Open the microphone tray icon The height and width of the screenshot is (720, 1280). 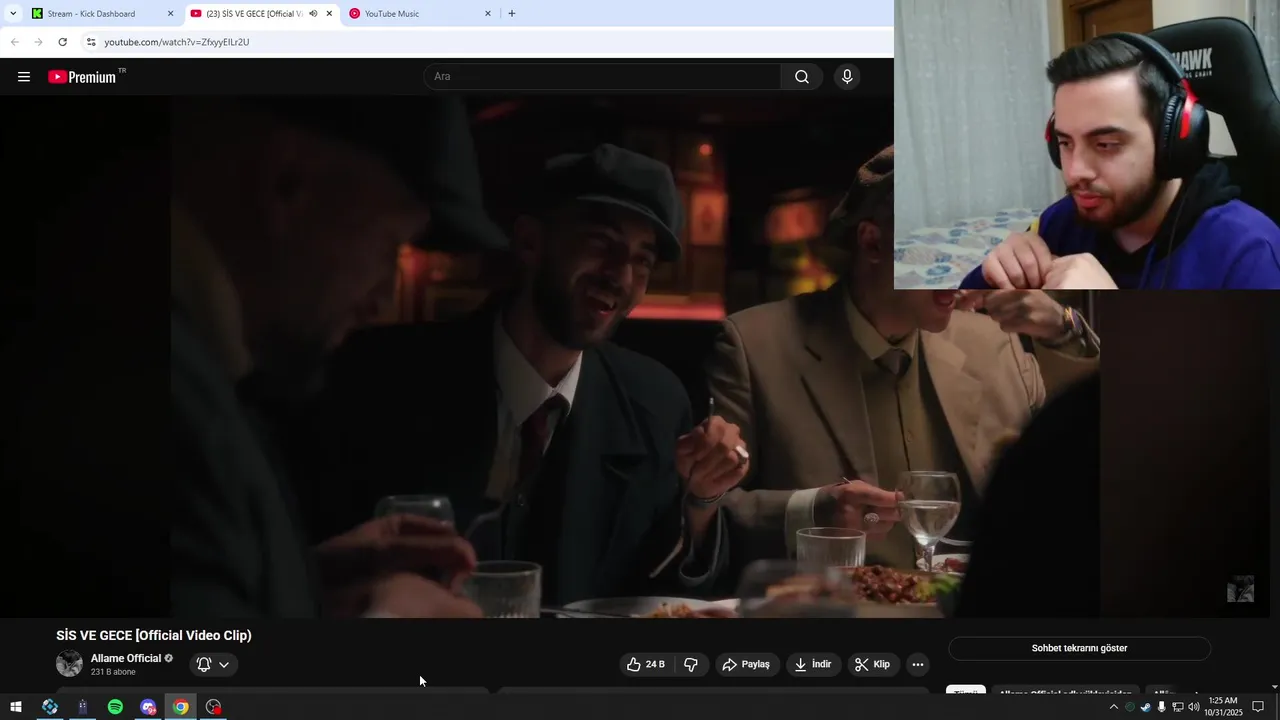coord(1161,707)
